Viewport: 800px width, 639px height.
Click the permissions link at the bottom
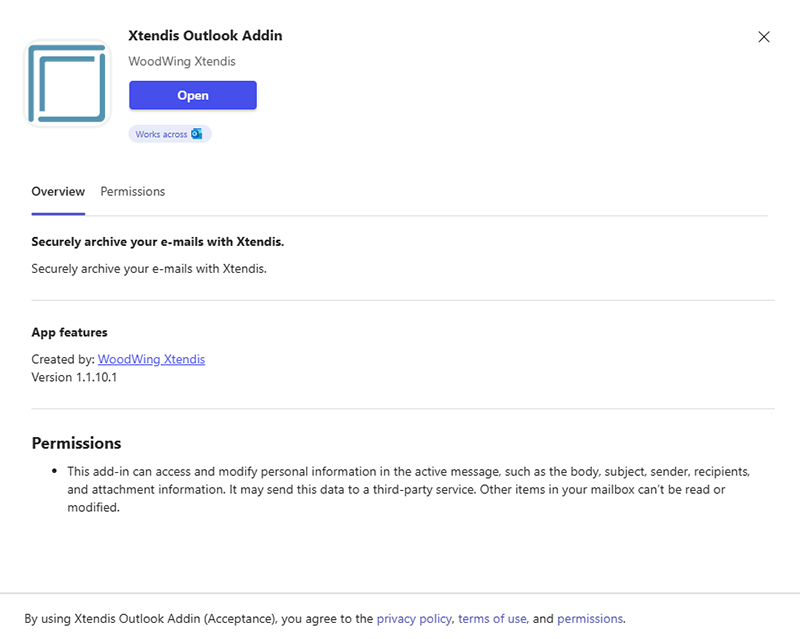tap(590, 618)
